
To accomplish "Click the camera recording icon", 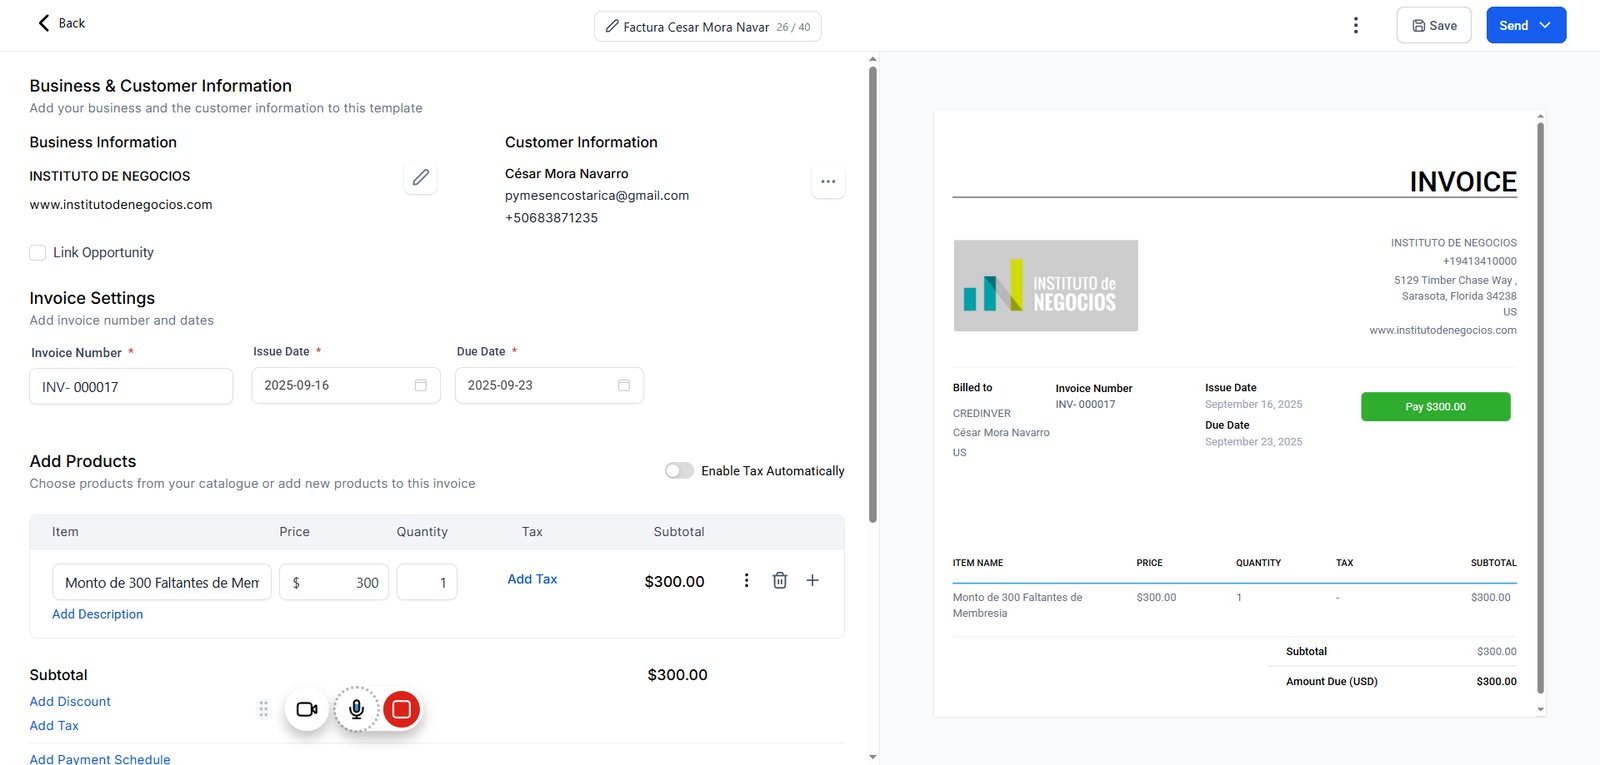I will click(x=307, y=709).
